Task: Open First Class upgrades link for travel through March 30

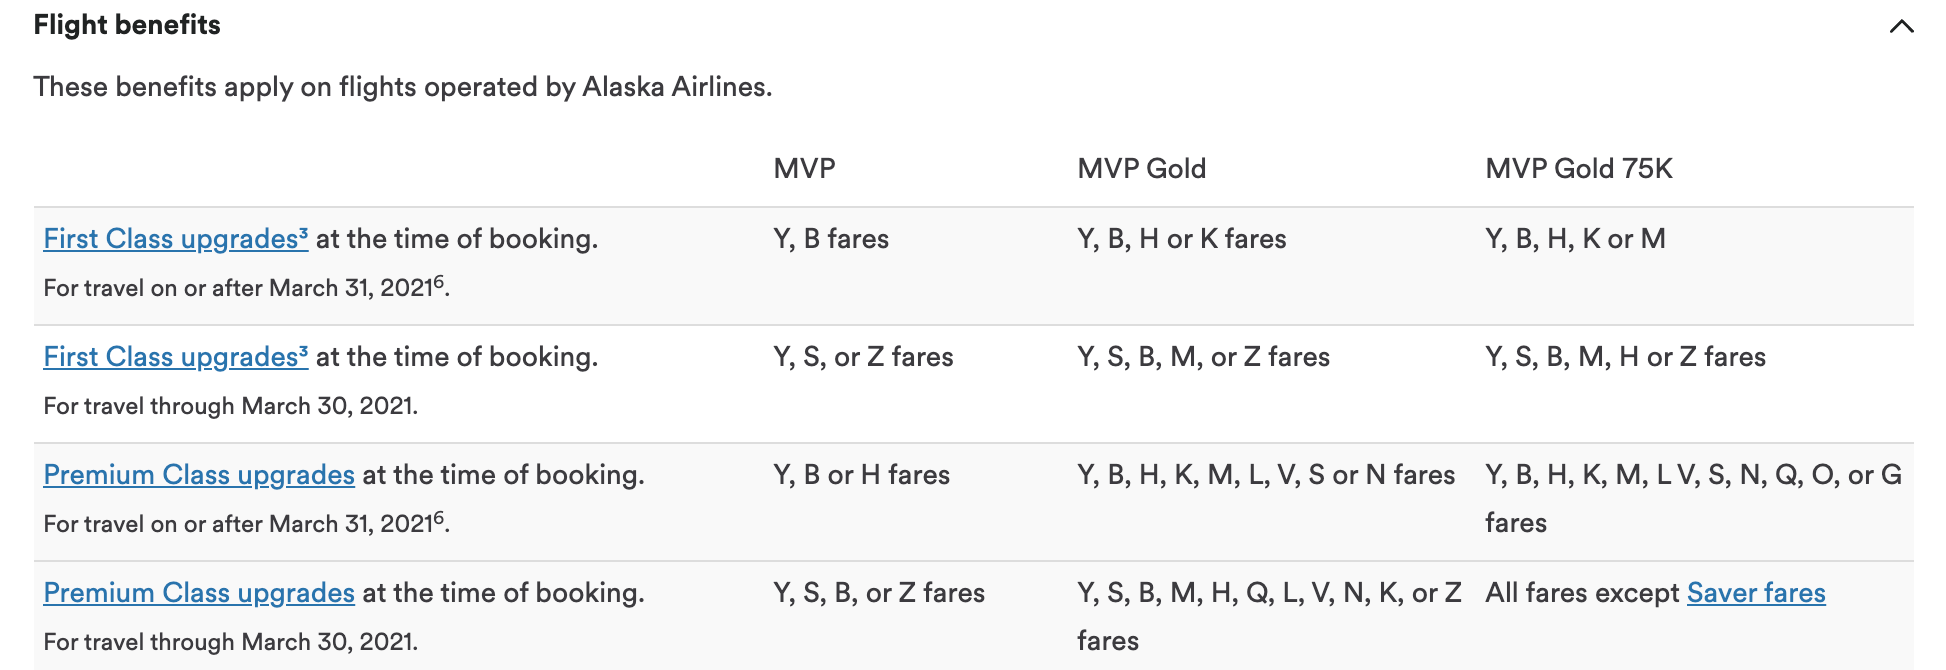Action: coord(175,357)
